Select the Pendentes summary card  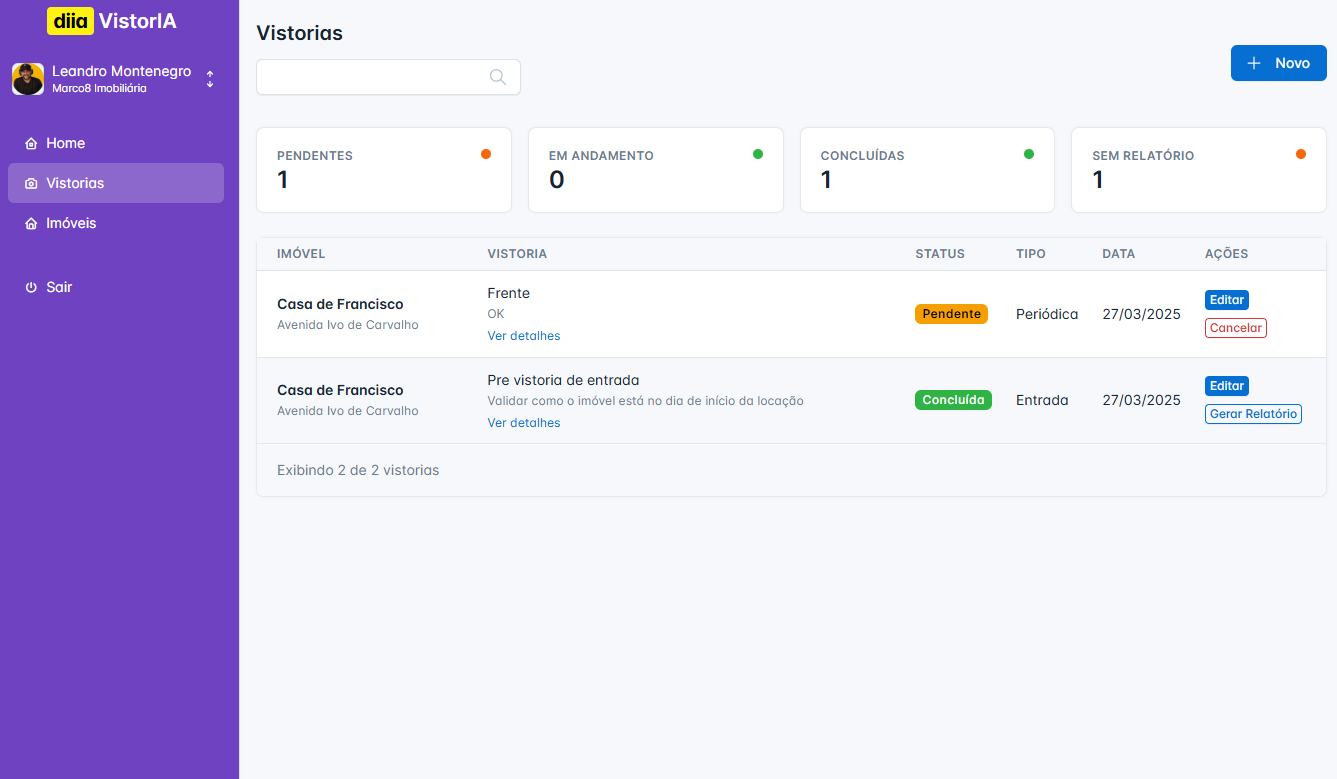[x=384, y=170]
